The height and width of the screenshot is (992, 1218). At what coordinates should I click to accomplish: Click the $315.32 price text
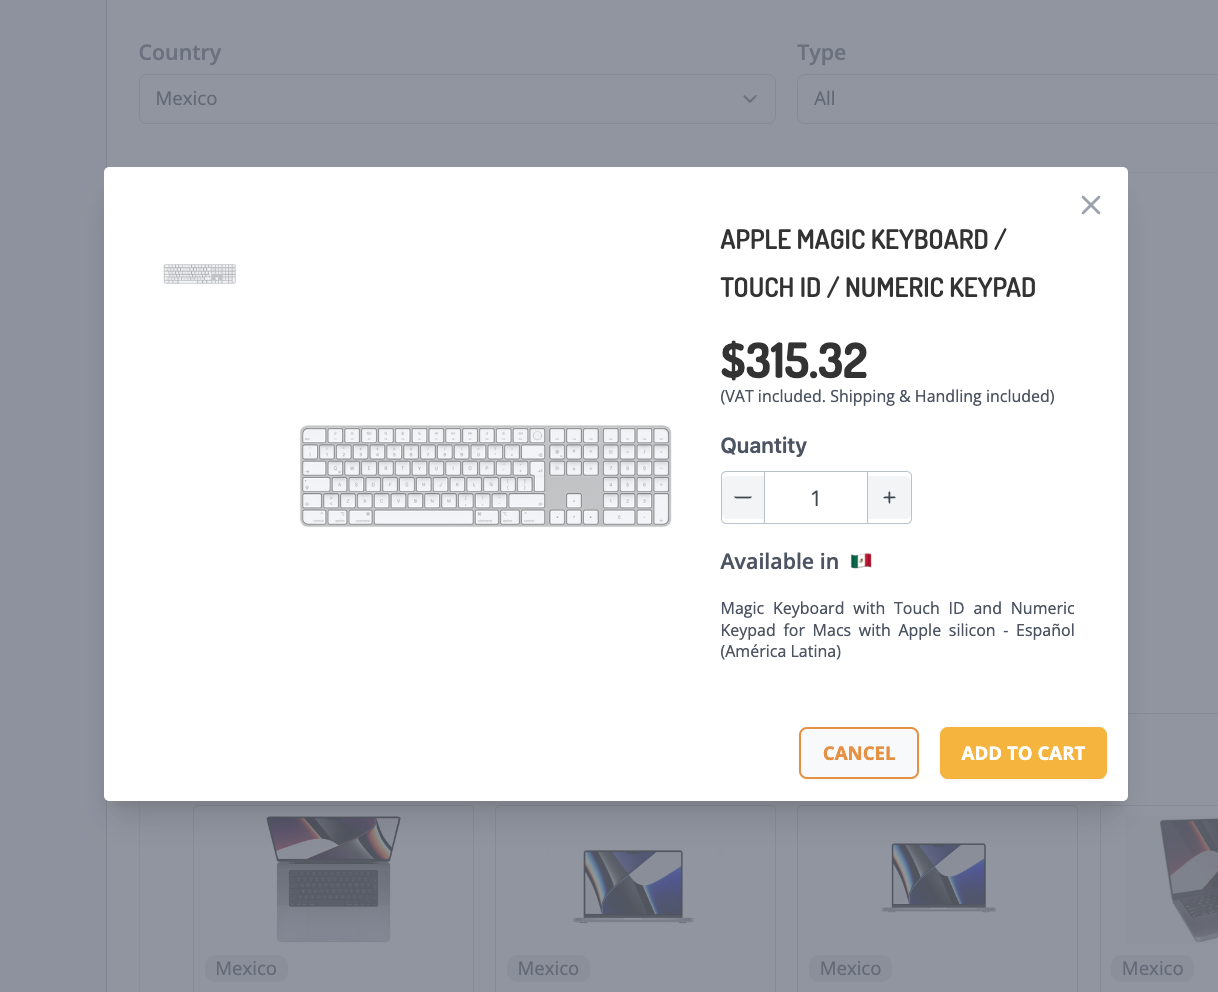(794, 360)
